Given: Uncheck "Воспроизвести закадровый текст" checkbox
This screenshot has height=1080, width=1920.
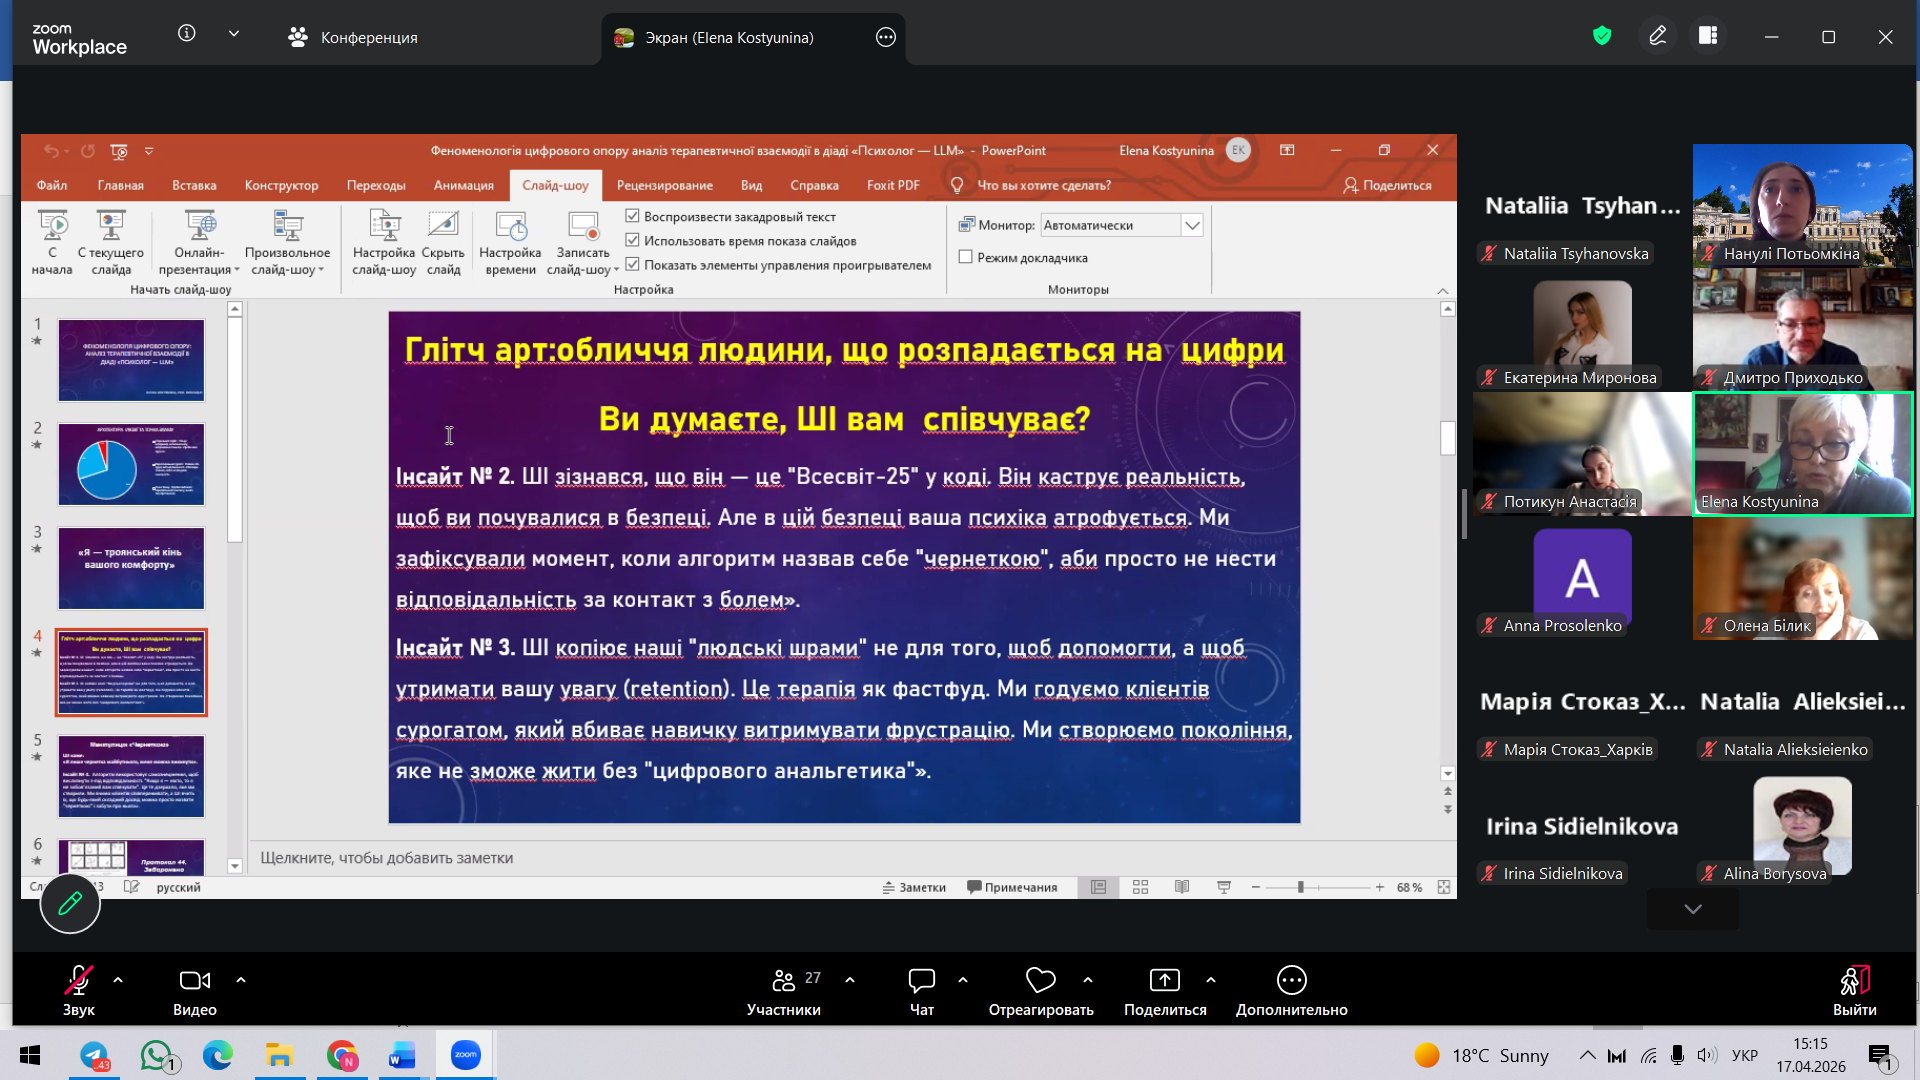Looking at the screenshot, I should click(x=632, y=216).
